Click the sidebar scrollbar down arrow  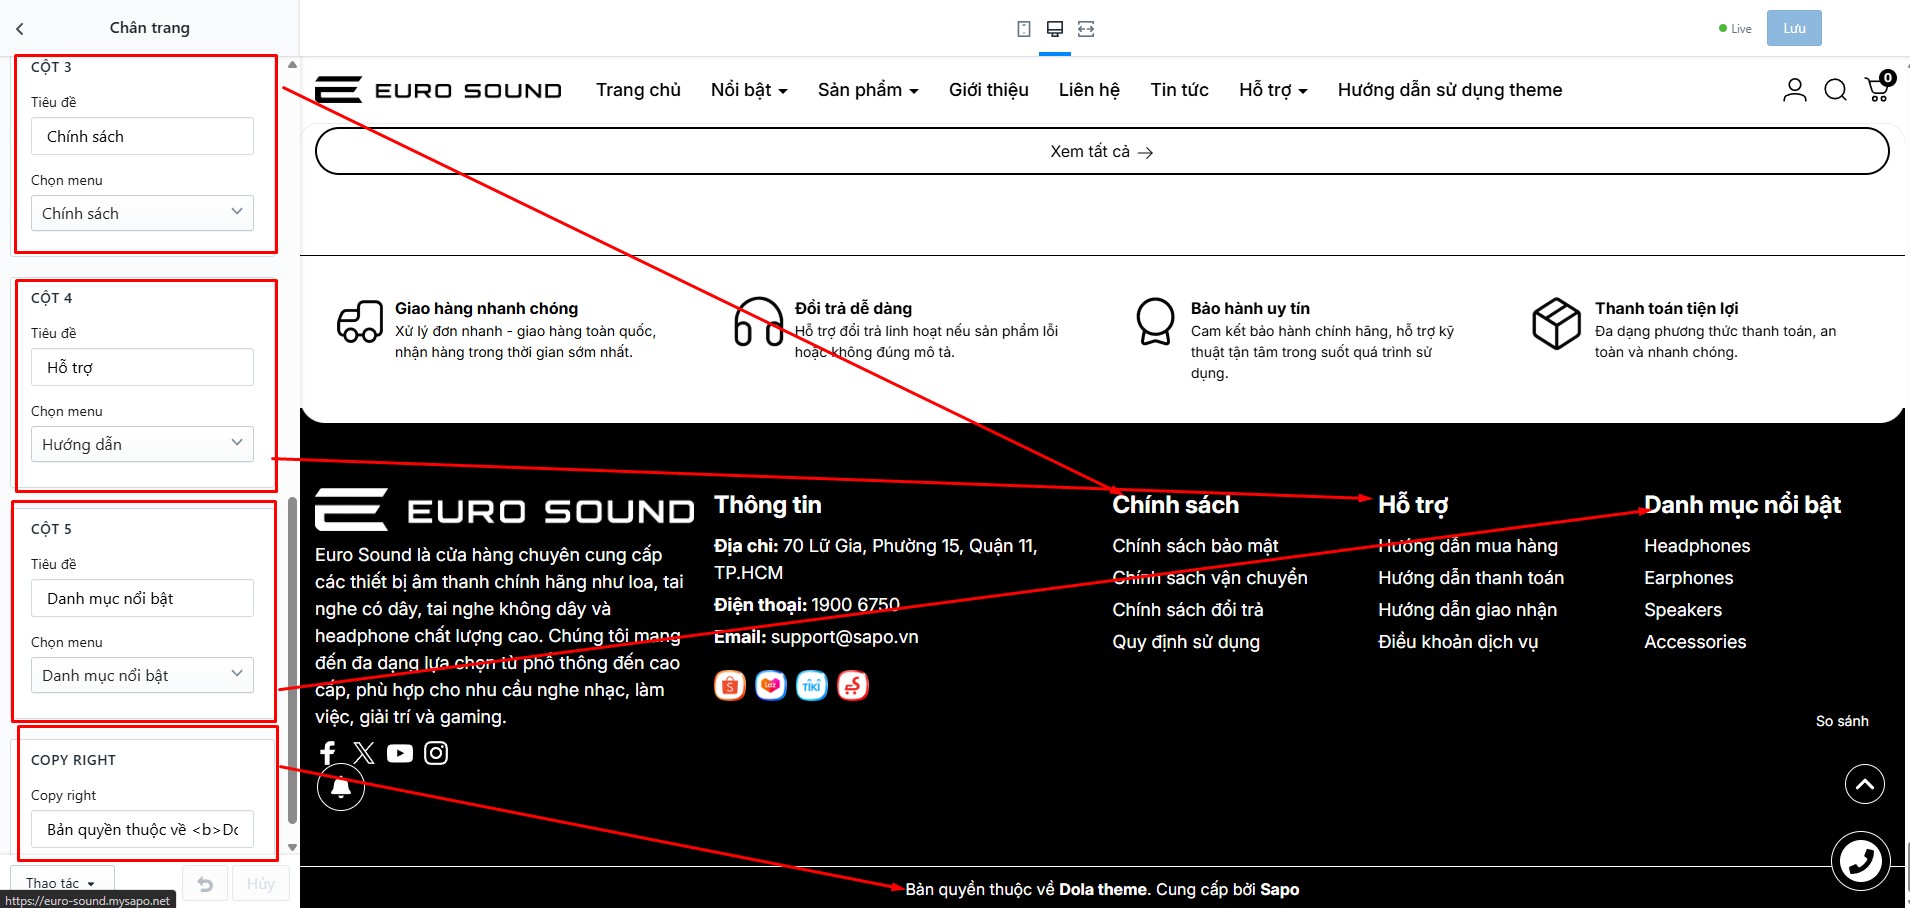click(292, 846)
